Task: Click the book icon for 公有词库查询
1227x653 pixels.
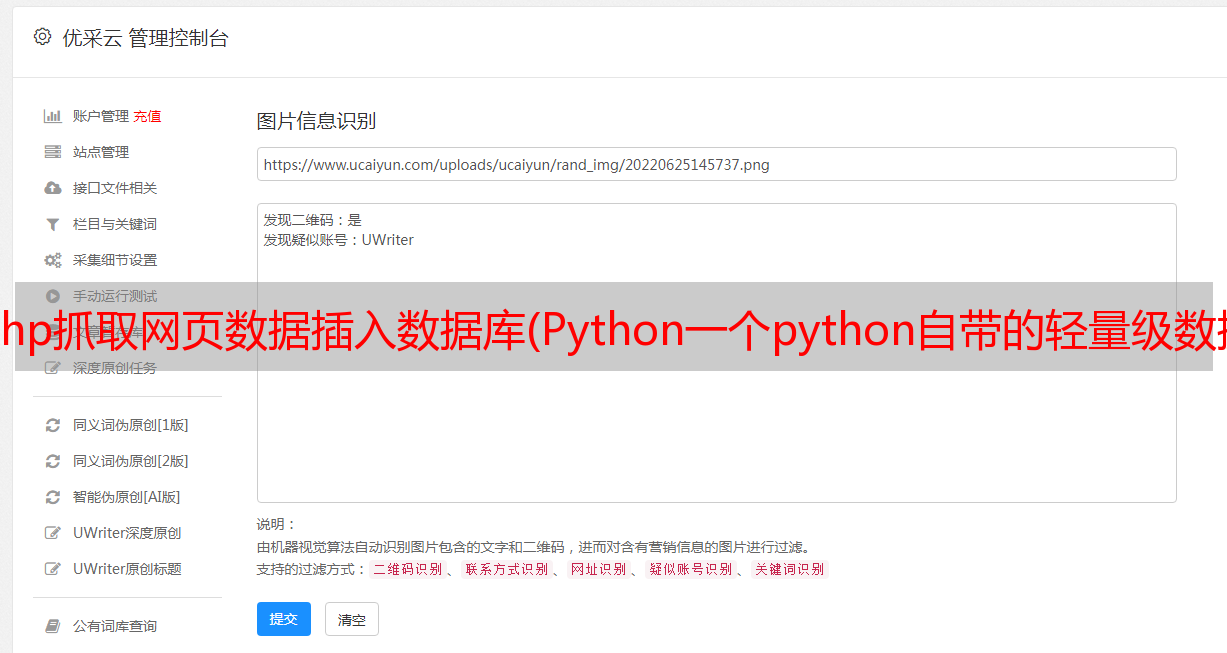Action: [53, 626]
